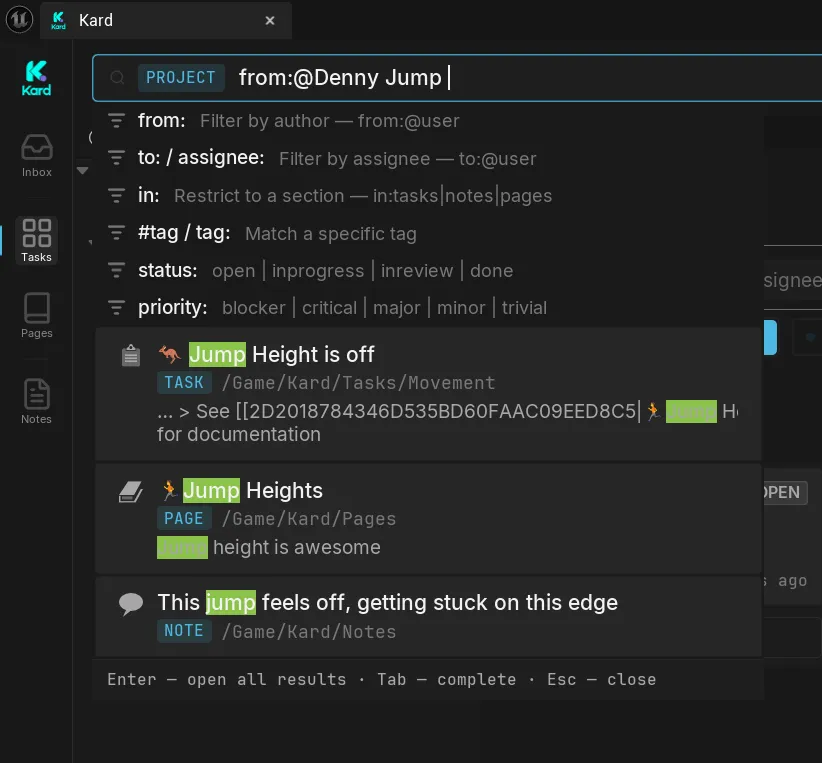
Task: Click the Kard tab icon
Action: click(58, 20)
